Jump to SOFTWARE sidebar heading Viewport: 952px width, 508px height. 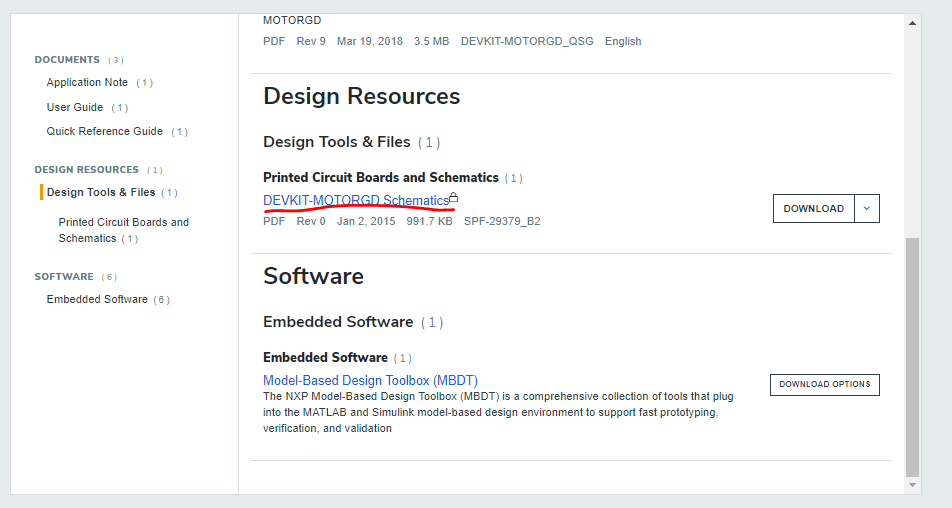click(x=64, y=277)
